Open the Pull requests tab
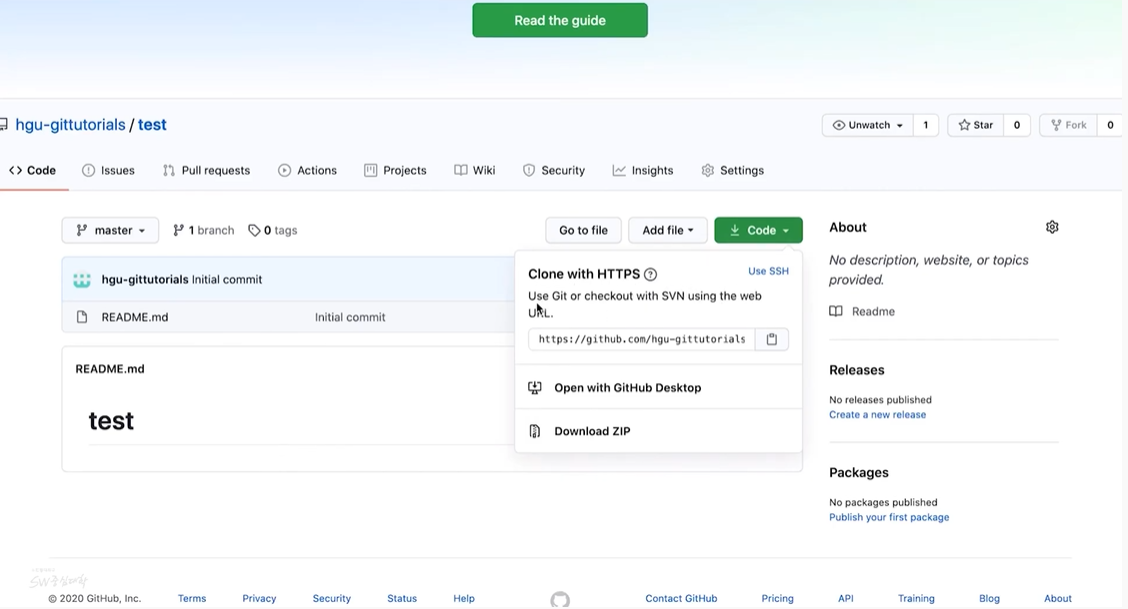The height and width of the screenshot is (609, 1128). click(x=206, y=170)
